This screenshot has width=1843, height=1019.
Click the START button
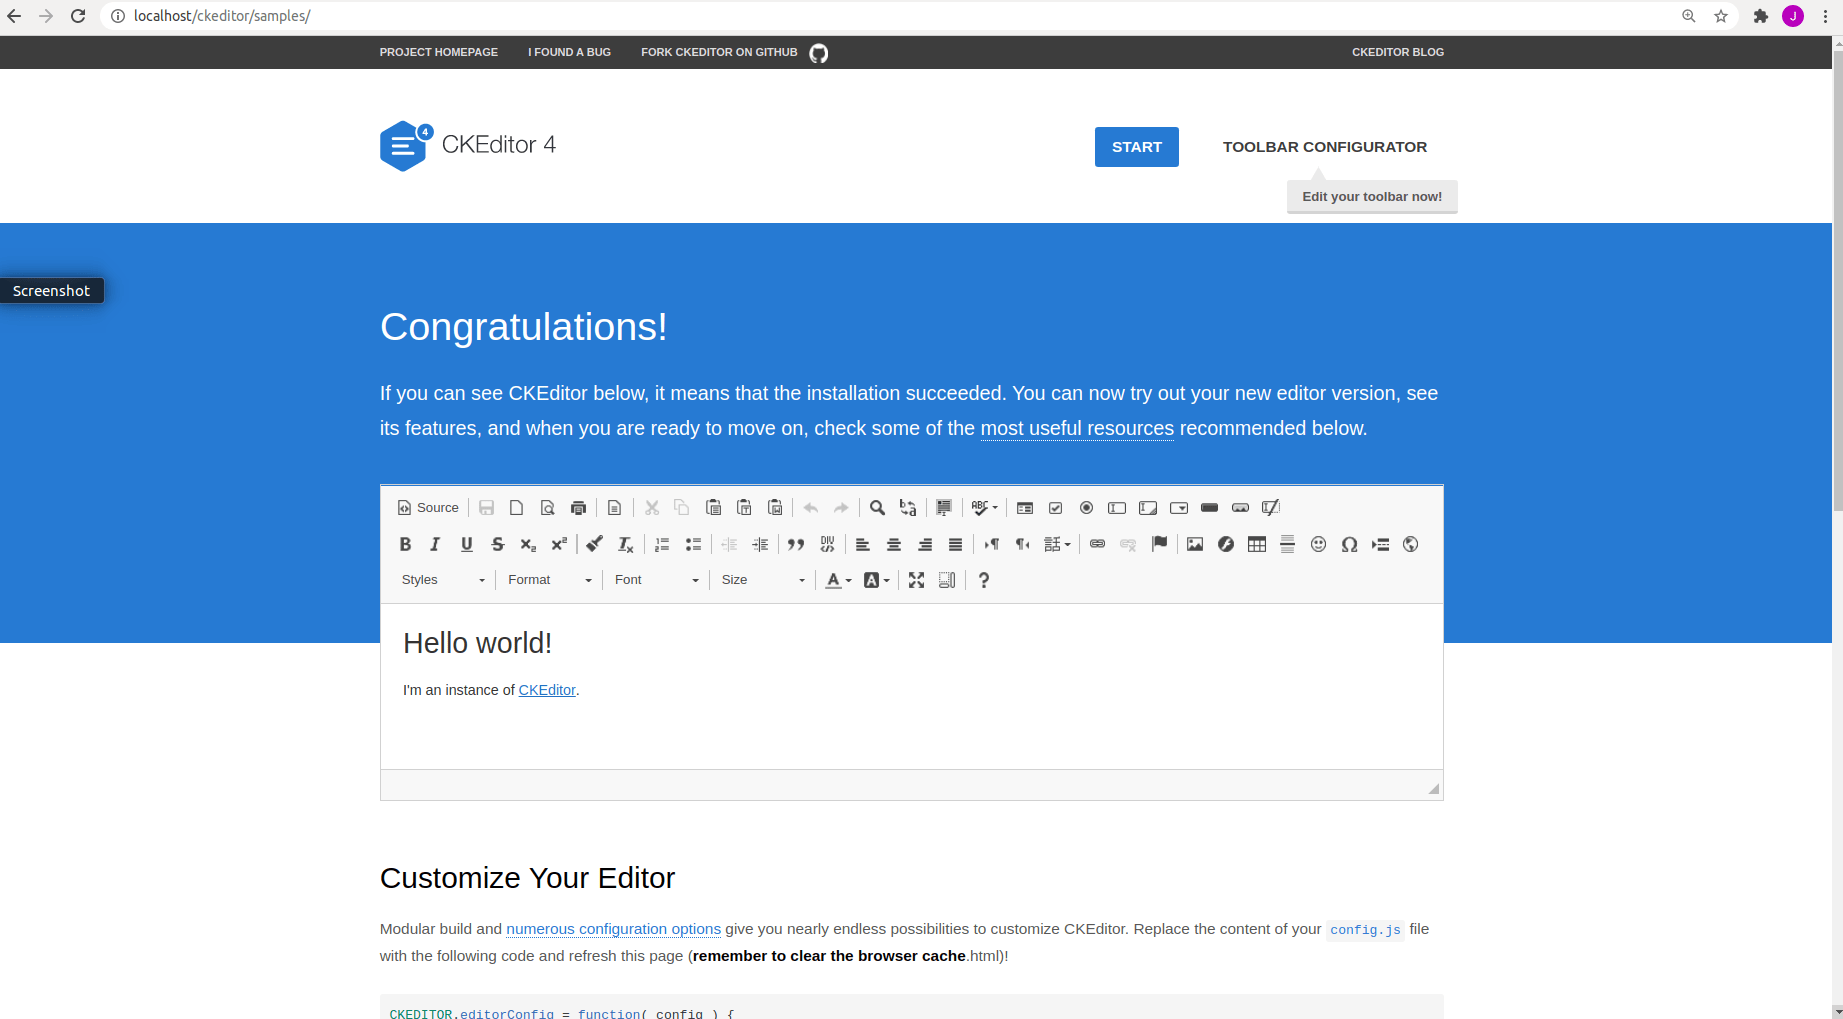pyautogui.click(x=1137, y=147)
